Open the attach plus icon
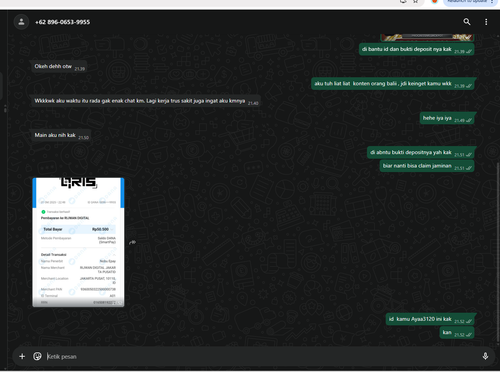500x372 pixels. coord(22,356)
